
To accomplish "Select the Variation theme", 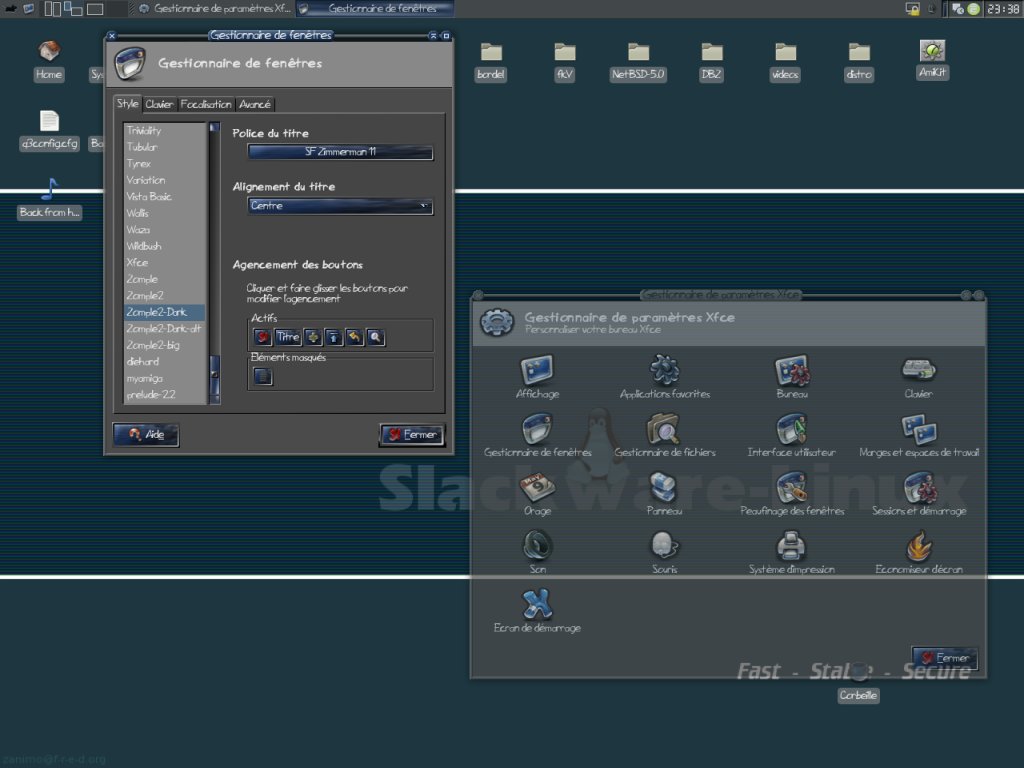I will pyautogui.click(x=165, y=180).
